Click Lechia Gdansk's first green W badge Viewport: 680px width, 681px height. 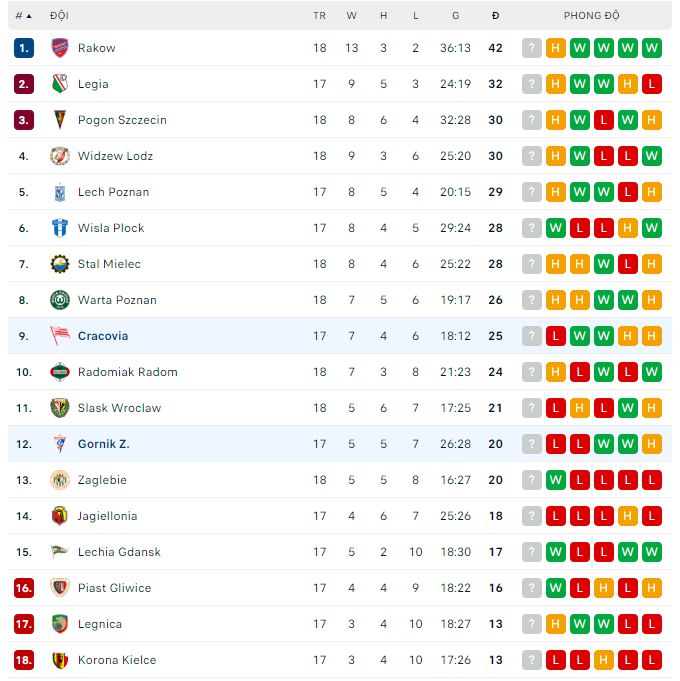pyautogui.click(x=556, y=552)
